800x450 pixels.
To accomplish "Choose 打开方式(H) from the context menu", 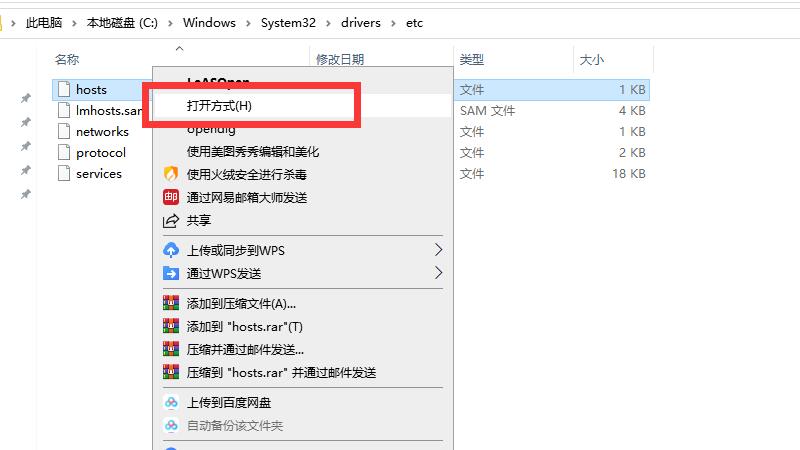I will point(220,105).
